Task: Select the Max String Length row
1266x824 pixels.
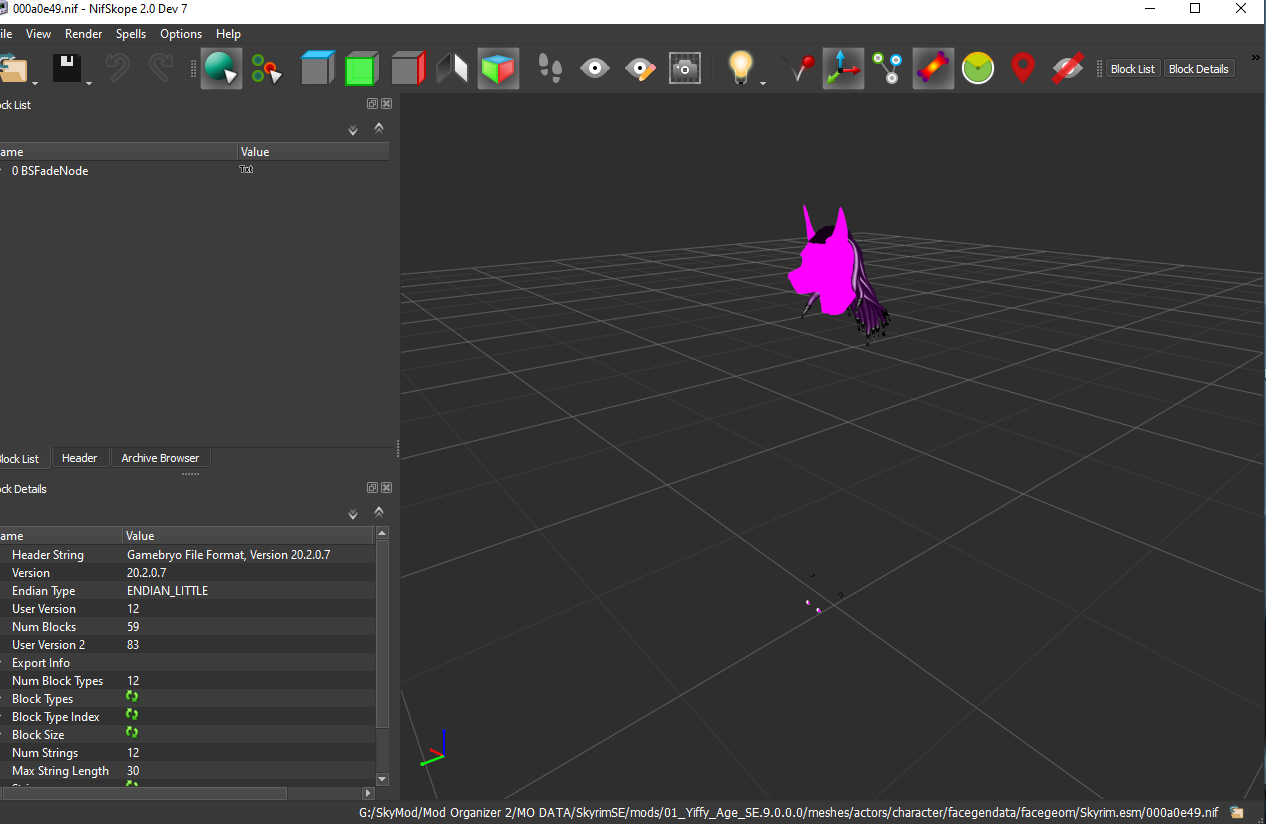Action: tap(188, 771)
